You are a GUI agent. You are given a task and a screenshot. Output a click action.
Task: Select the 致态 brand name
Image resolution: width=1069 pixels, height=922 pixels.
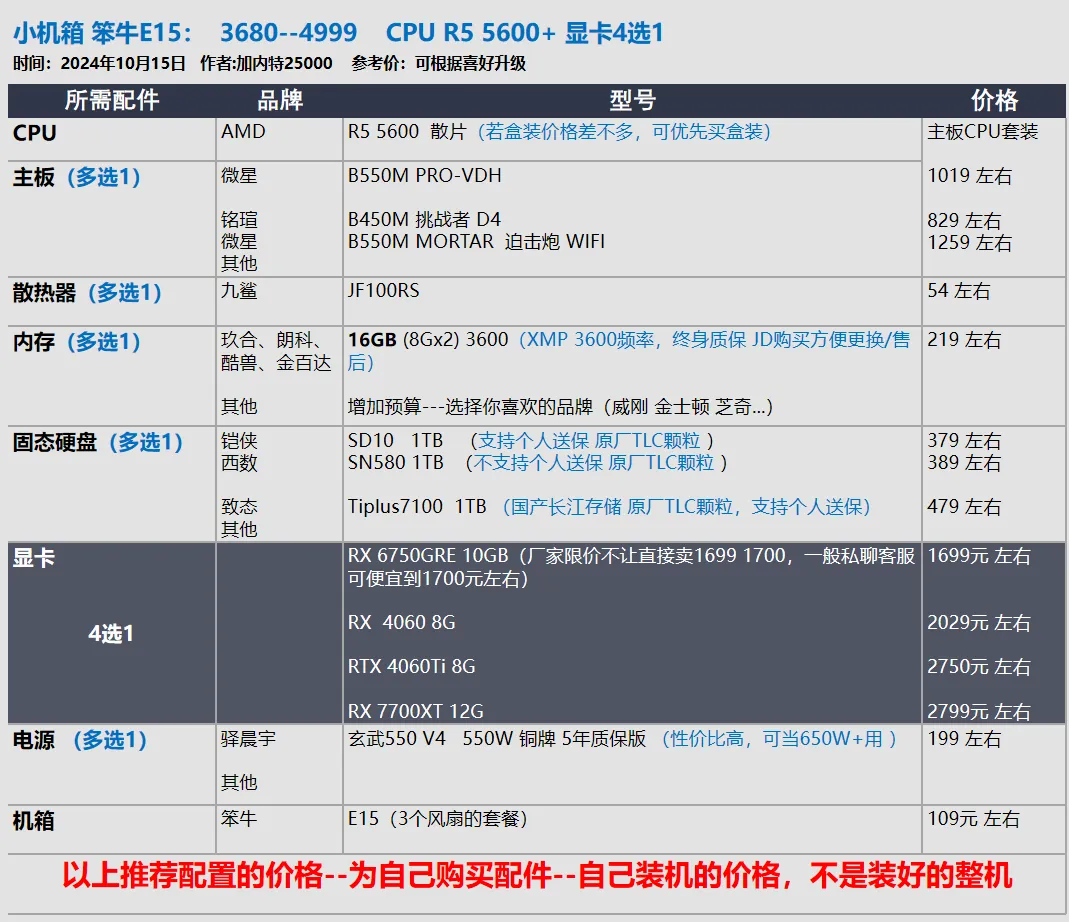coord(239,507)
